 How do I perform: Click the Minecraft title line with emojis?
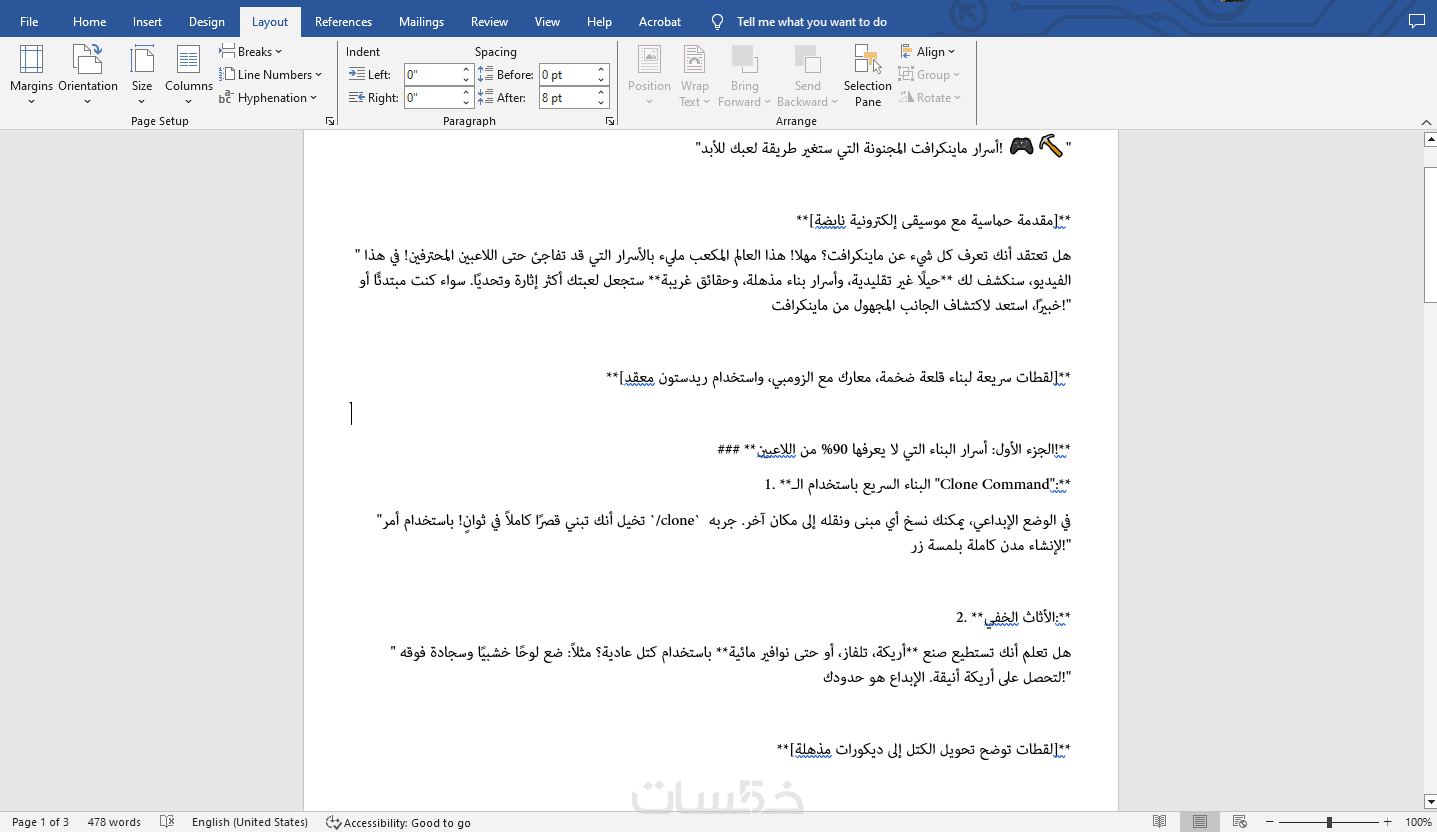tap(883, 148)
